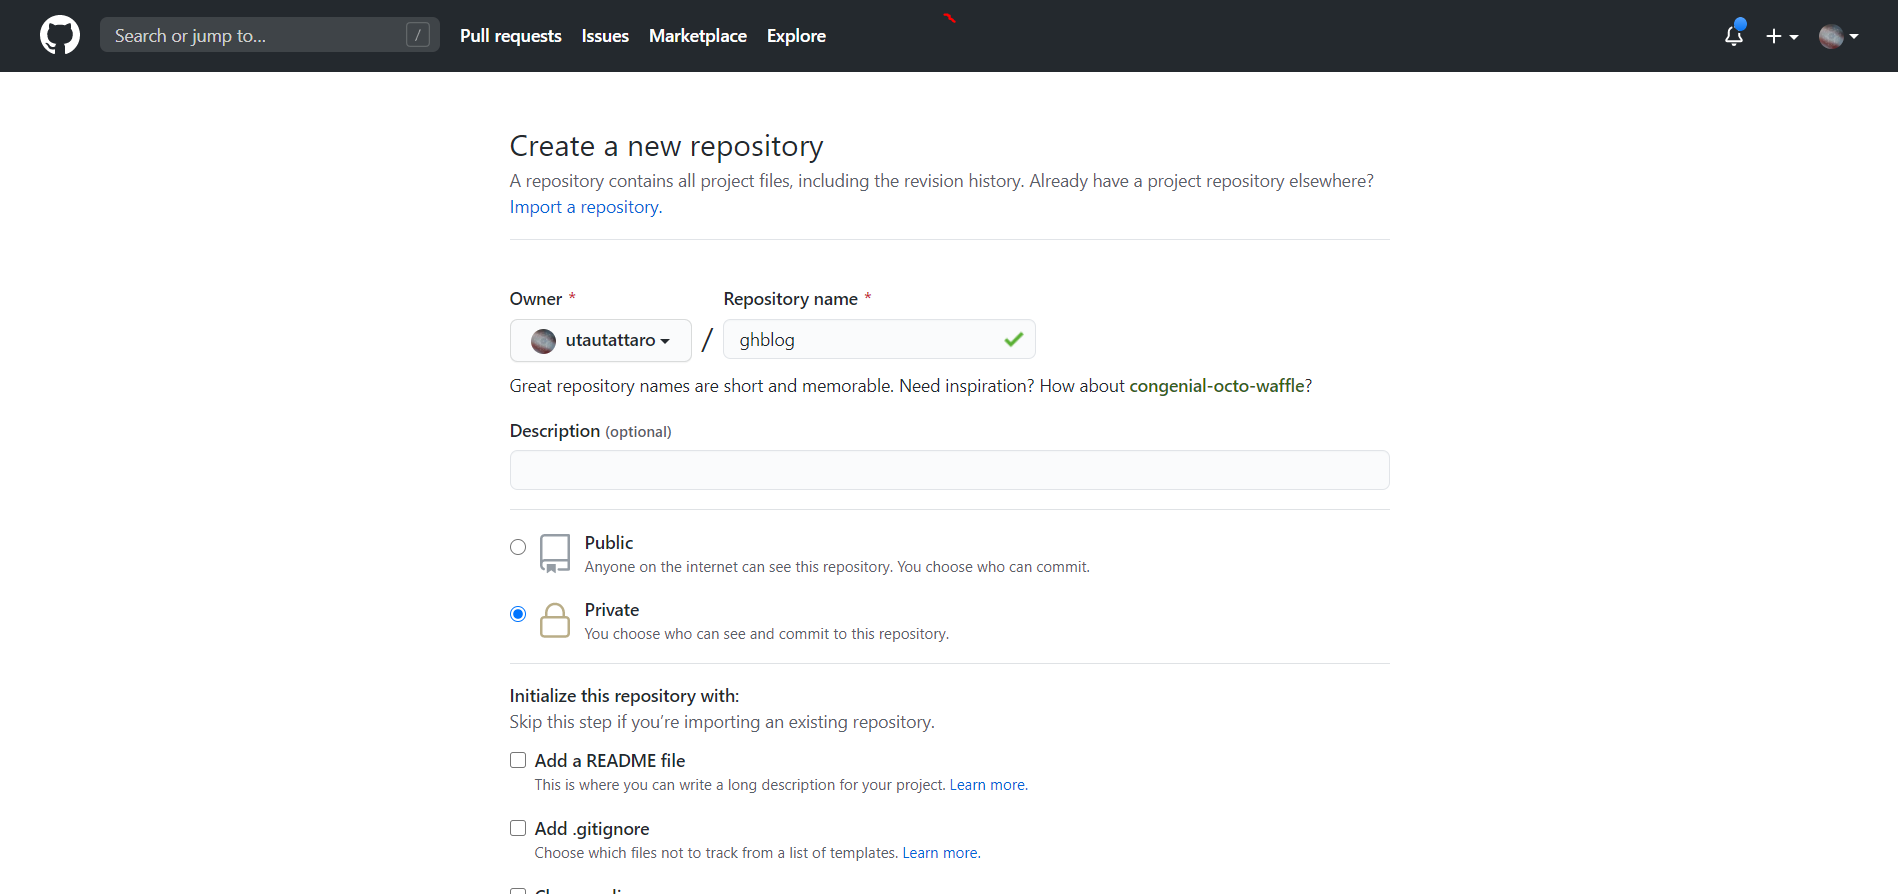Check Add .gitignore option
1898x894 pixels.
coord(518,828)
